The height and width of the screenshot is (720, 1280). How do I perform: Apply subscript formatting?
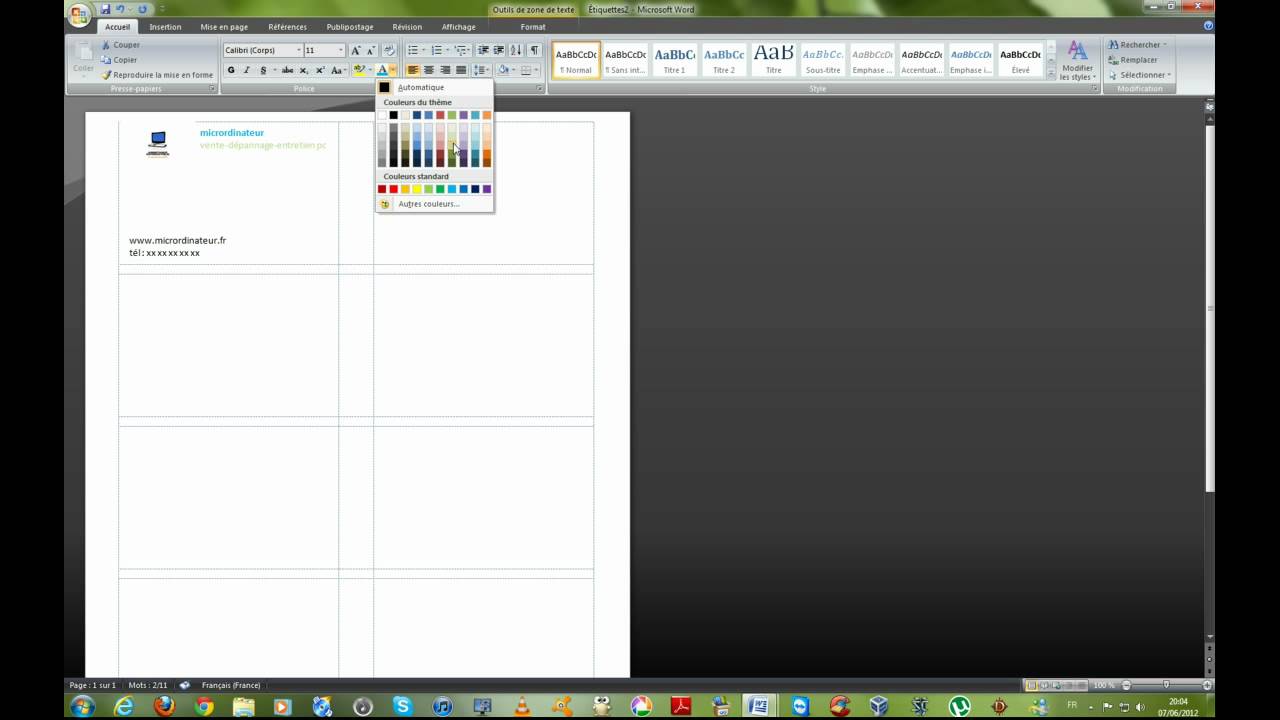(x=304, y=70)
